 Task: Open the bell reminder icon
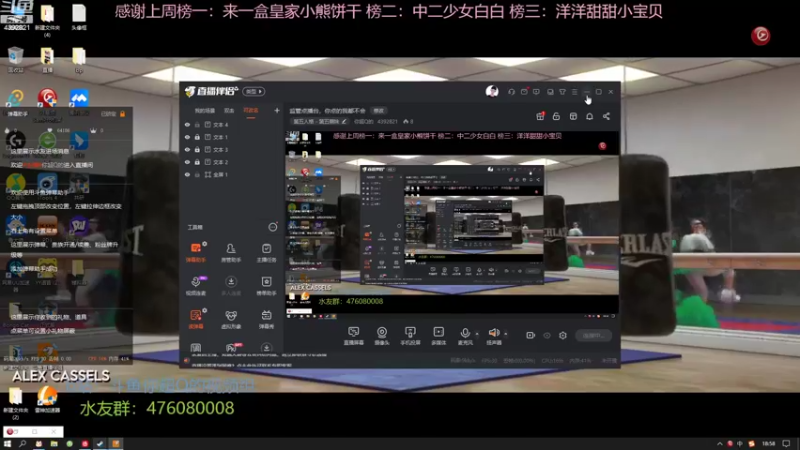[589, 116]
